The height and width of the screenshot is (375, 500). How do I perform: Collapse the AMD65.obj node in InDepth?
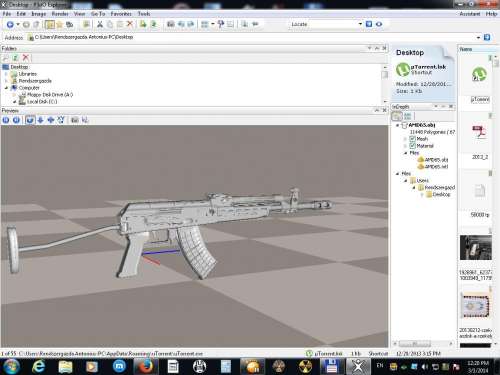[x=397, y=125]
